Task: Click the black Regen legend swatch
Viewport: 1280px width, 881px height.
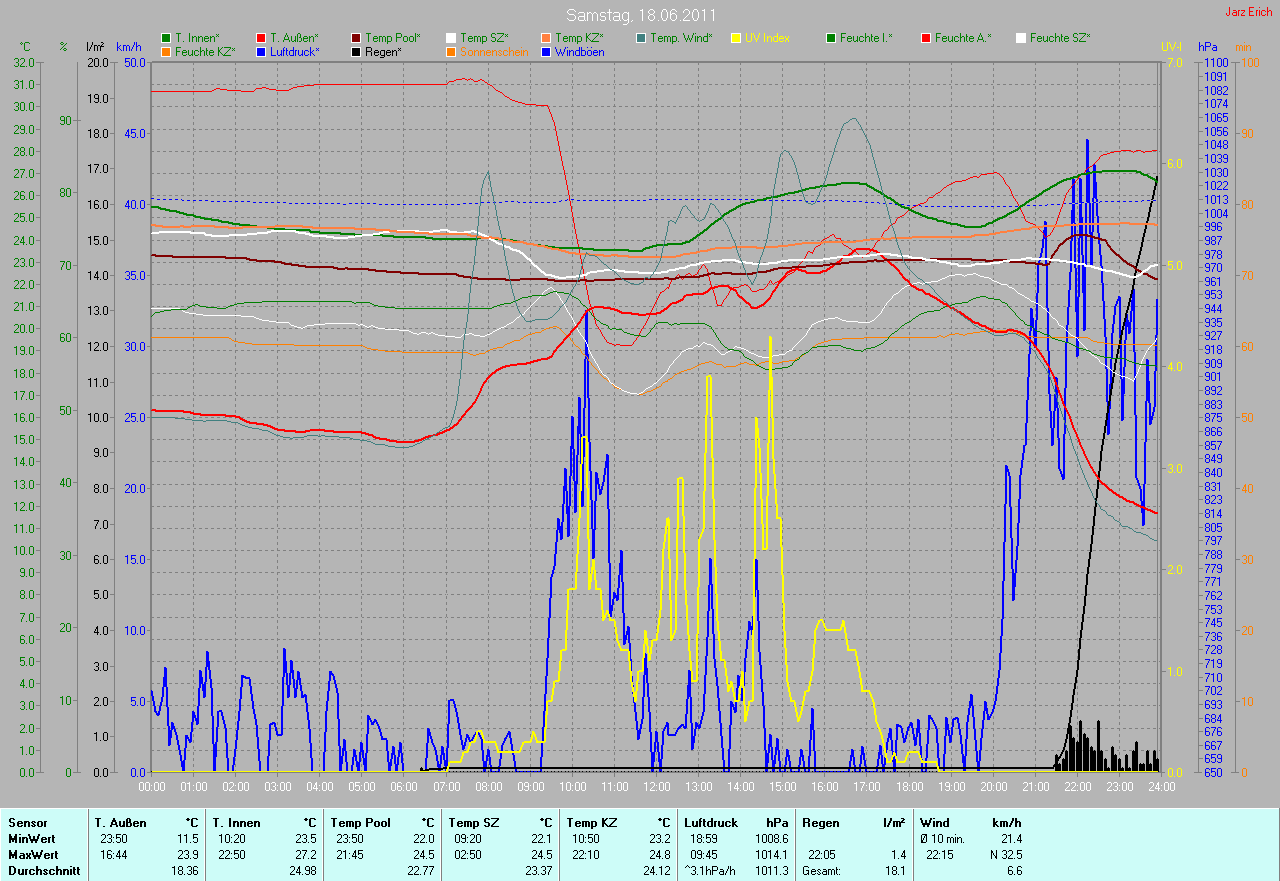Action: click(x=356, y=51)
